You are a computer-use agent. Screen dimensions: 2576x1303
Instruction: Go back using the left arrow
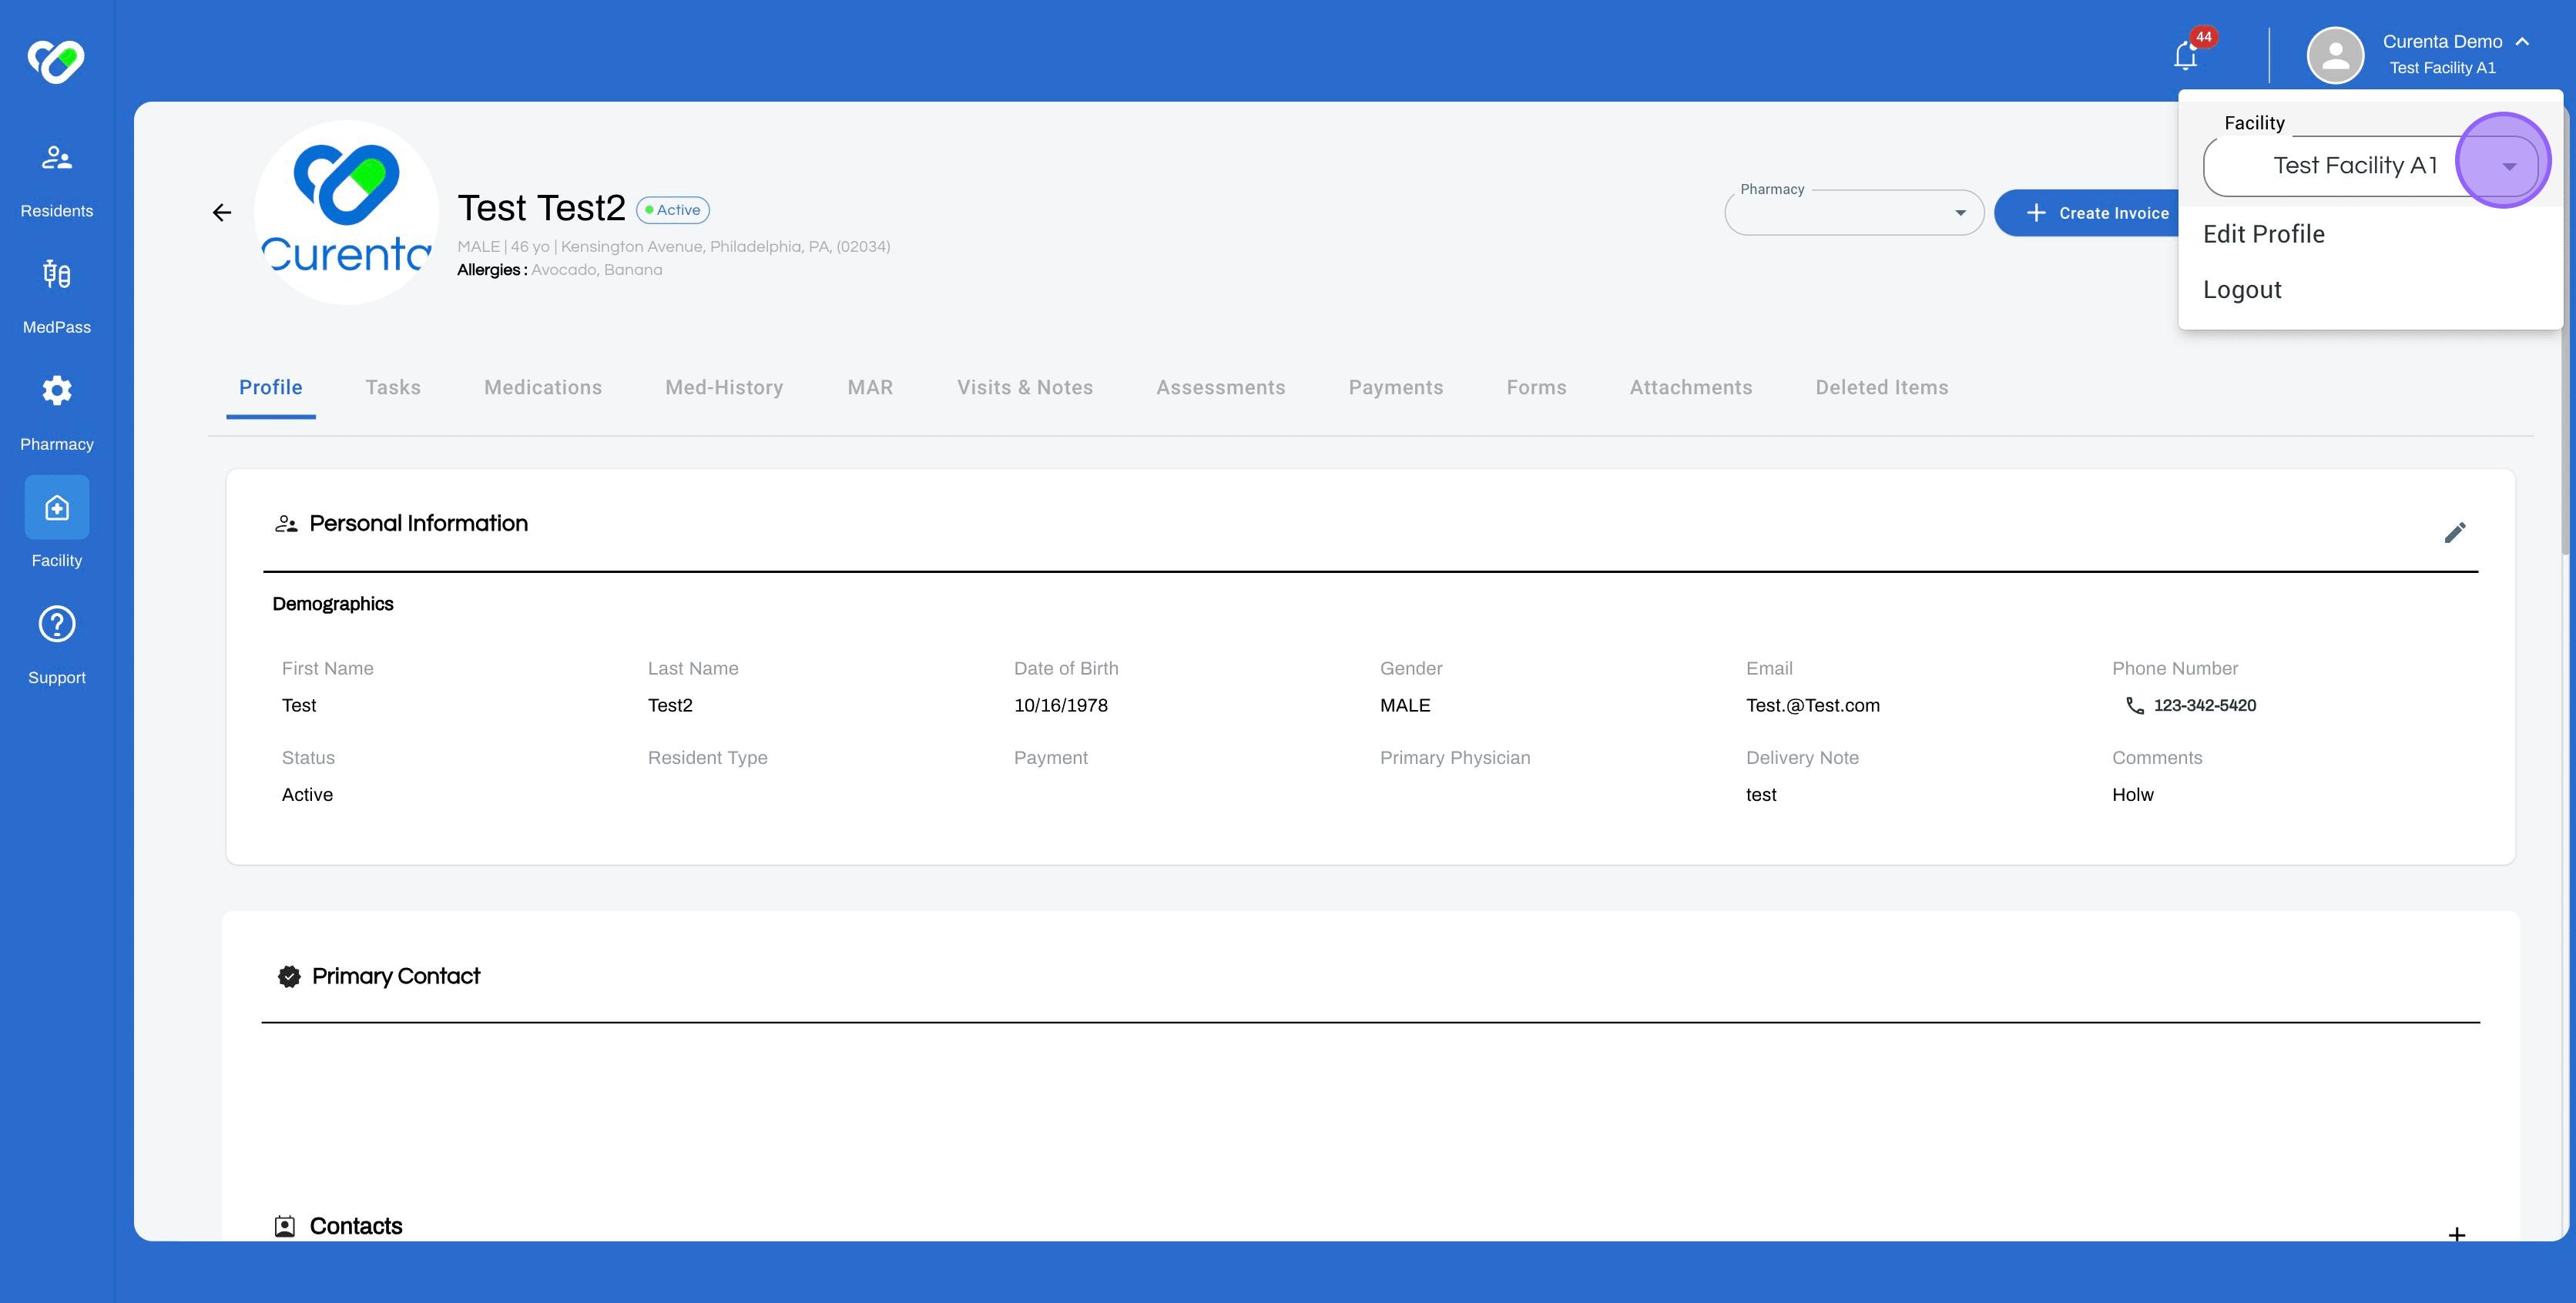click(x=222, y=212)
